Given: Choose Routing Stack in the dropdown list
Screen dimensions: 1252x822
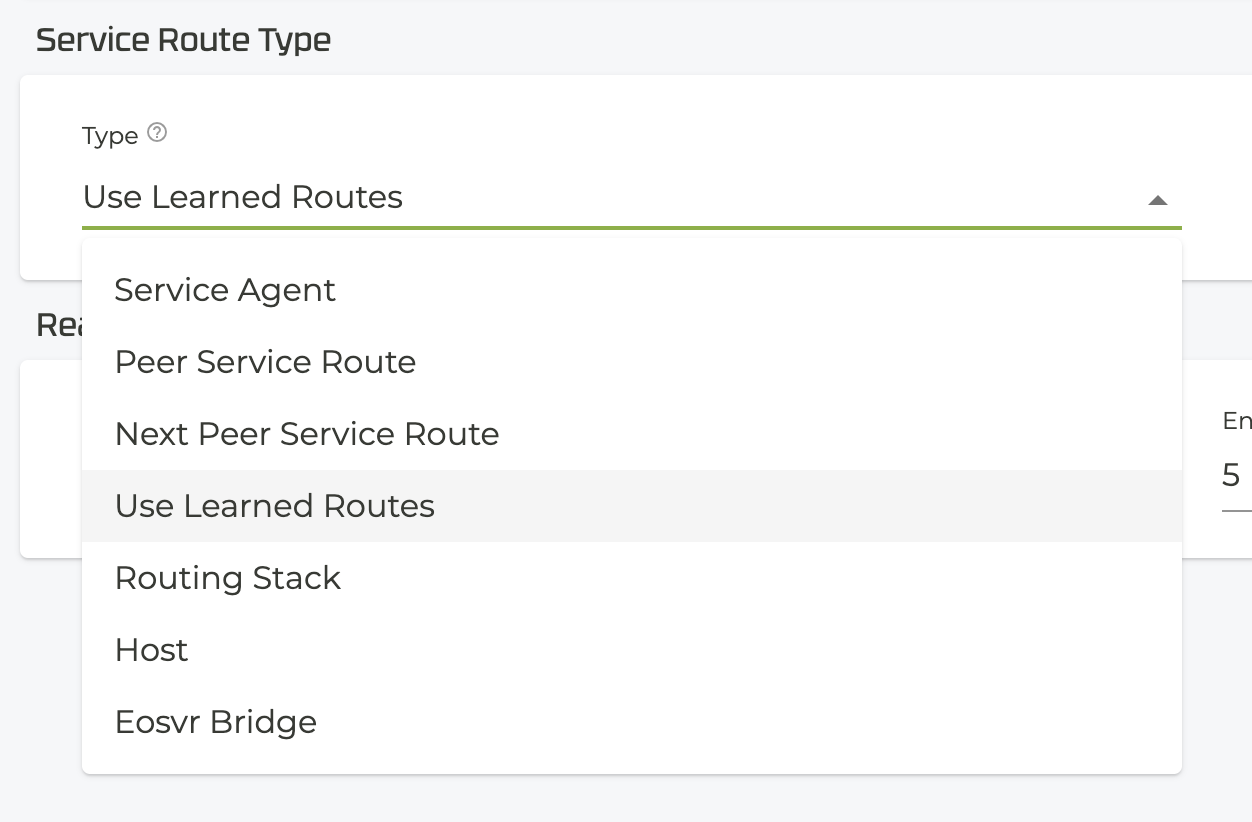Looking at the screenshot, I should (x=228, y=578).
